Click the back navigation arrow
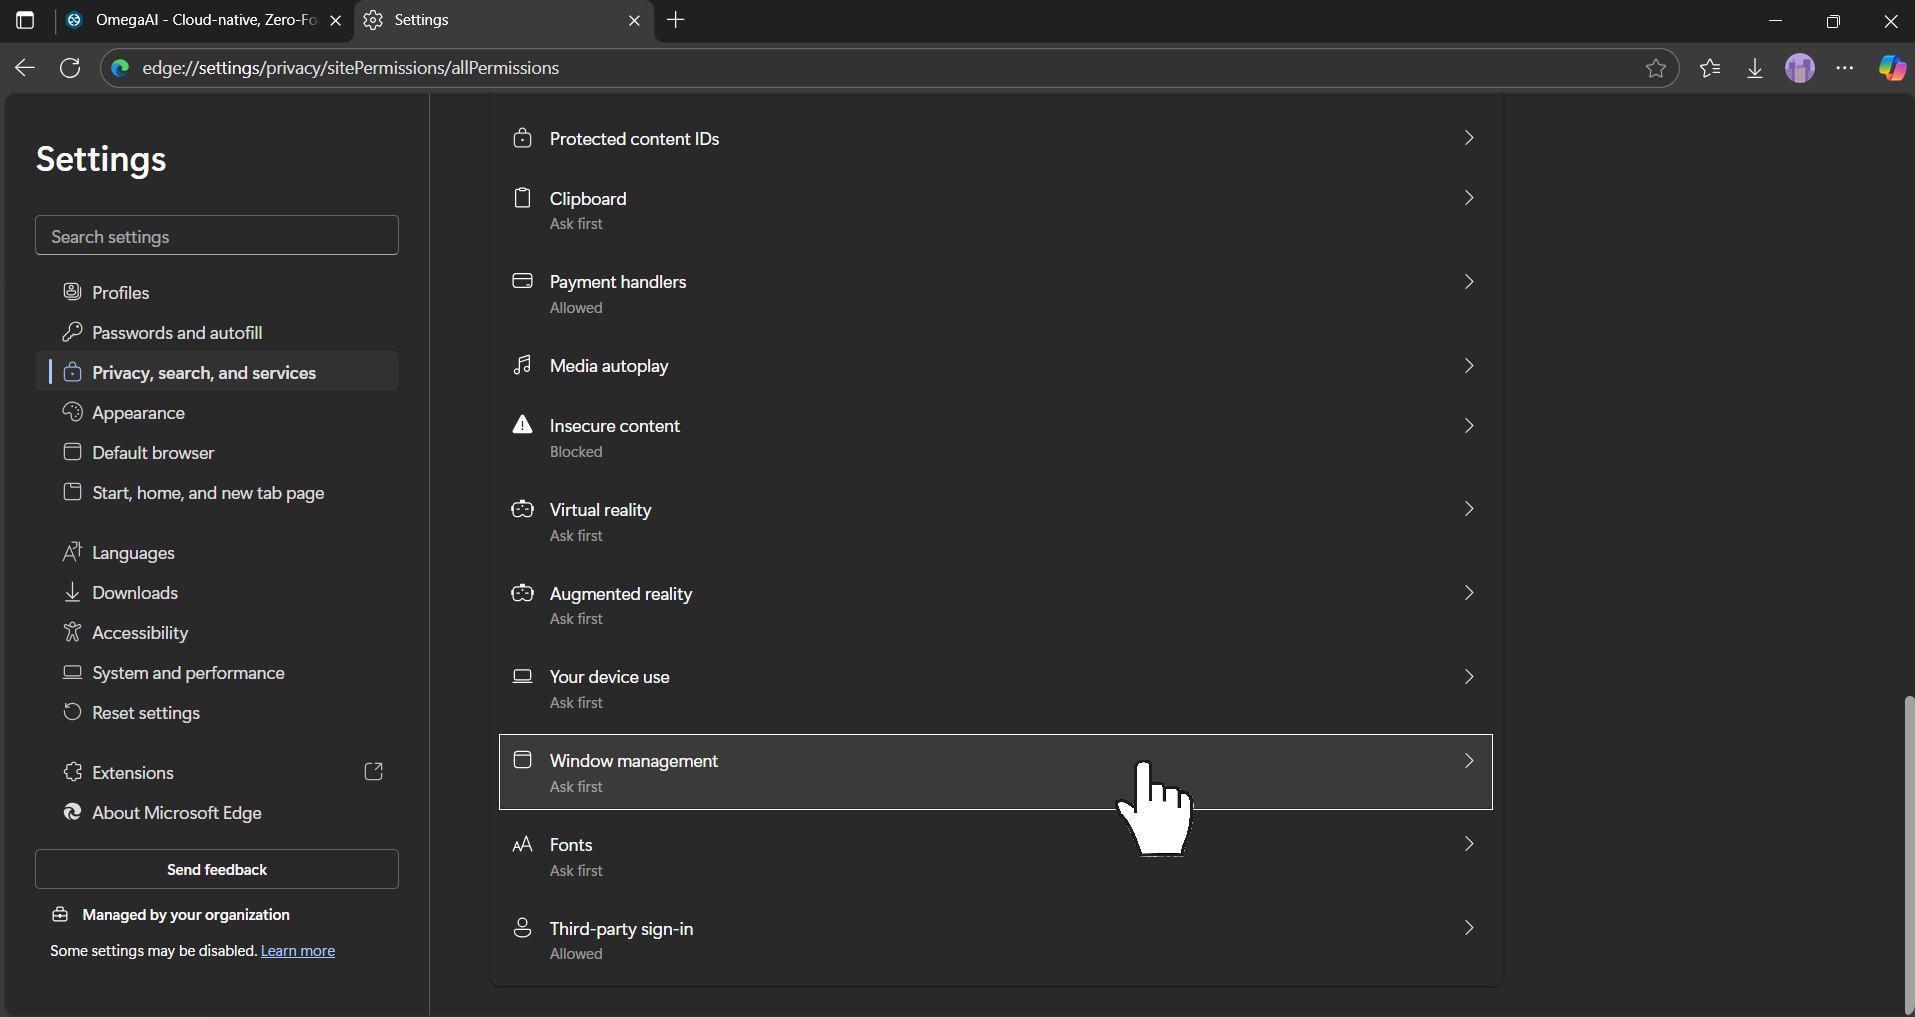Screen dimensions: 1915x1017 pos(24,68)
